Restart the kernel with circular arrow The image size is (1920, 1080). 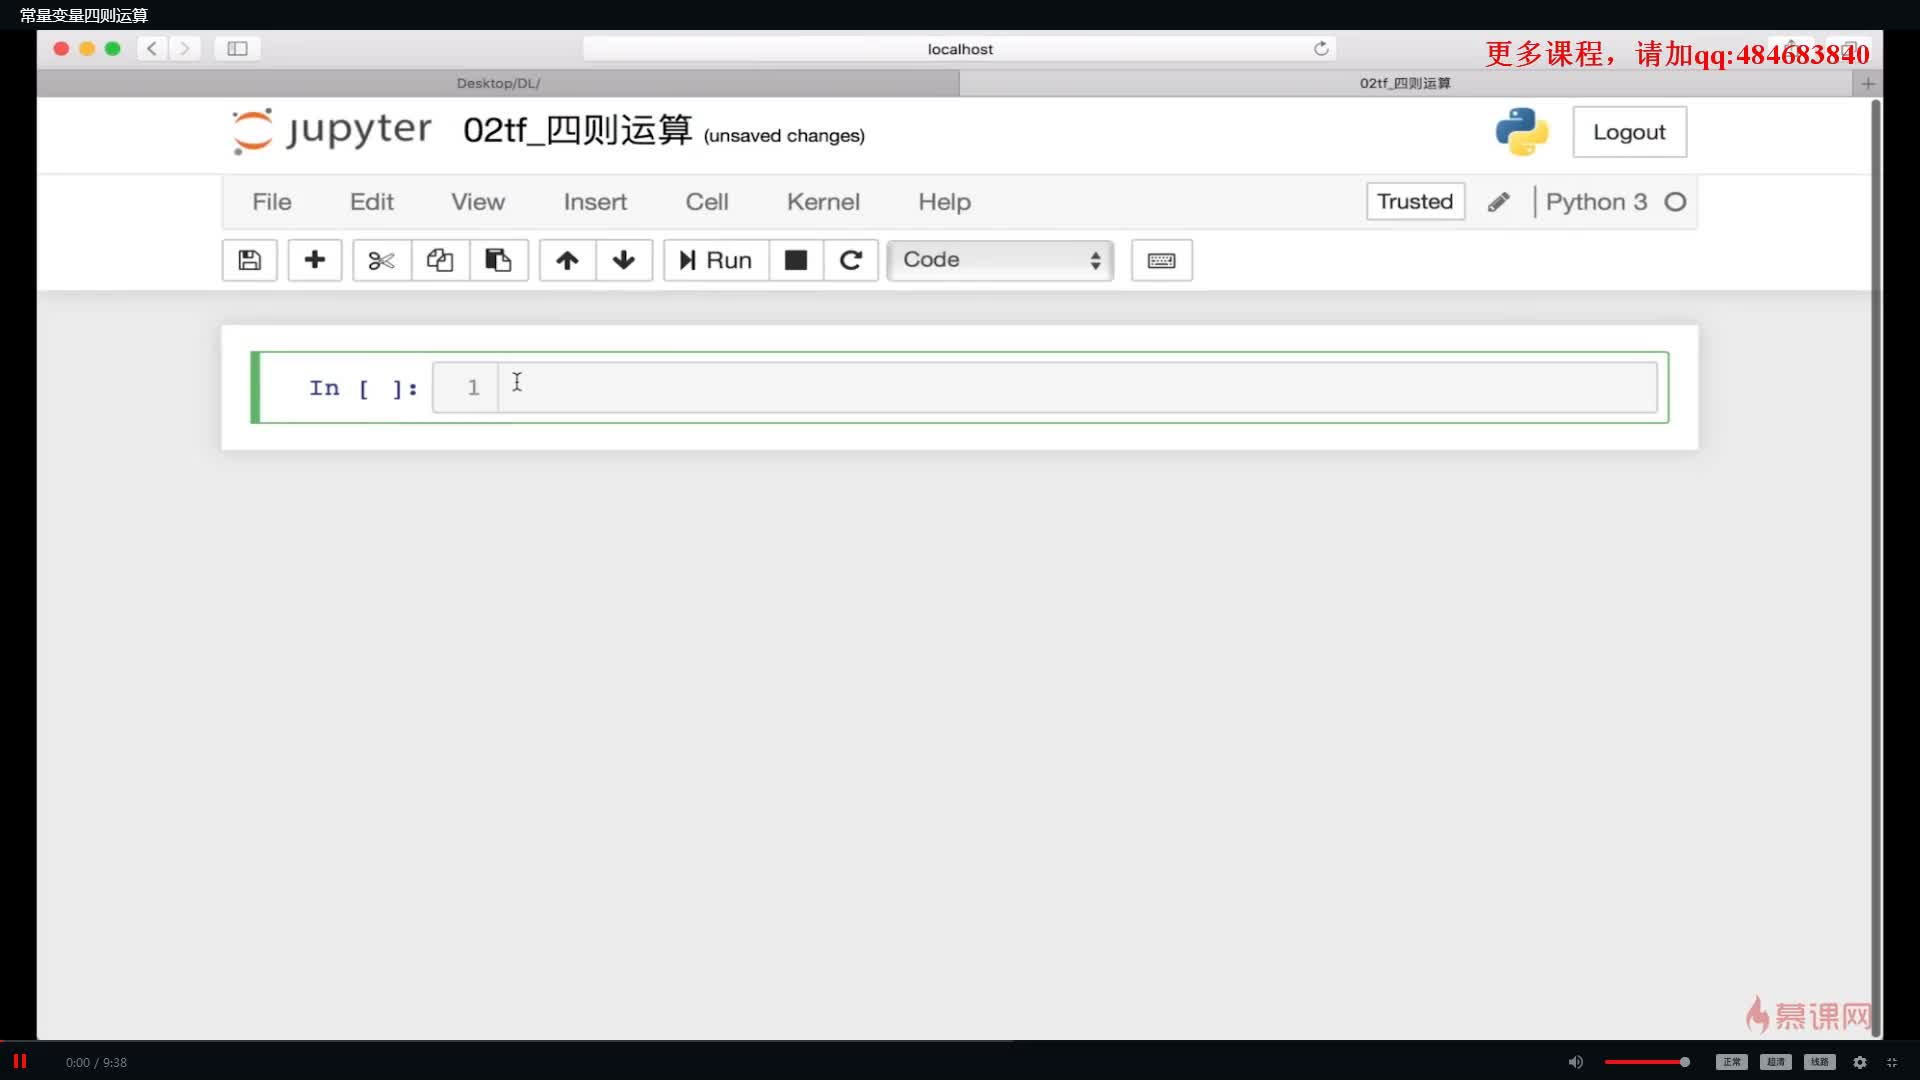851,260
